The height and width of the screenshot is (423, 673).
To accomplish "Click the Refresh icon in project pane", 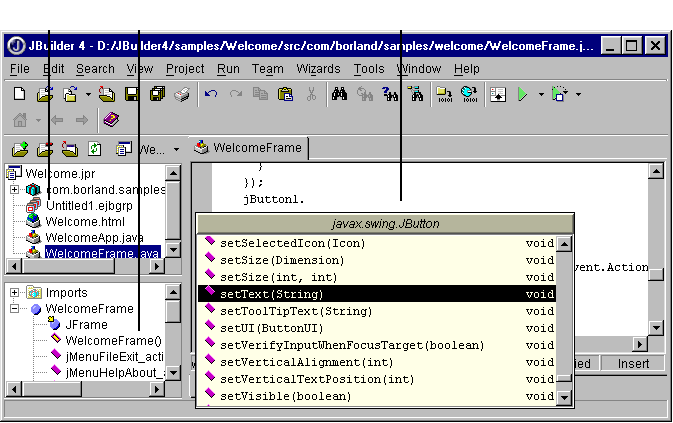I will pos(94,149).
